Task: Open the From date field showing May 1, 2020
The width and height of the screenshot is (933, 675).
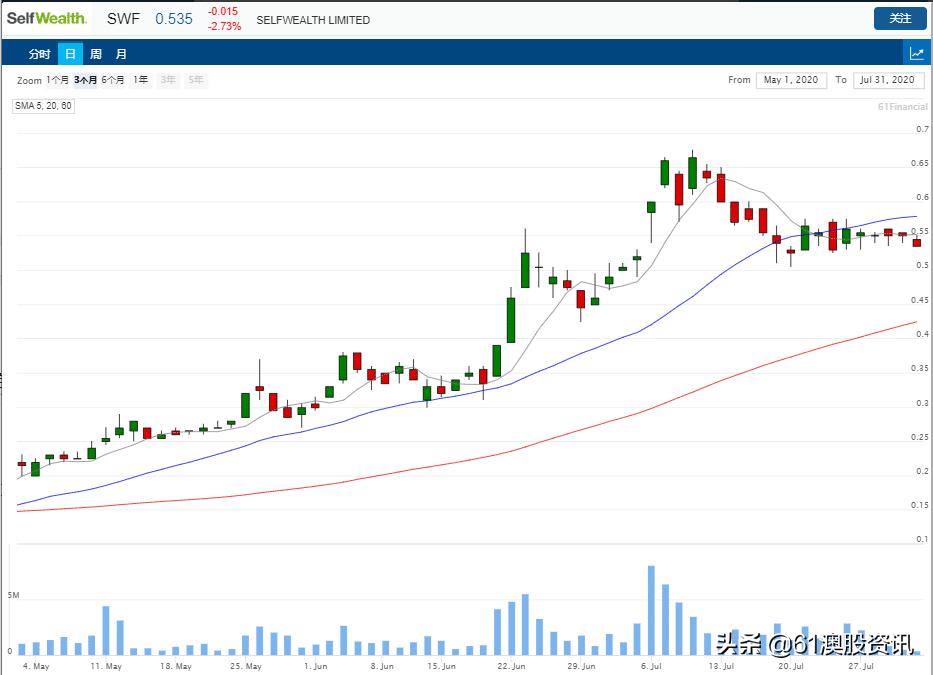Action: click(x=791, y=80)
